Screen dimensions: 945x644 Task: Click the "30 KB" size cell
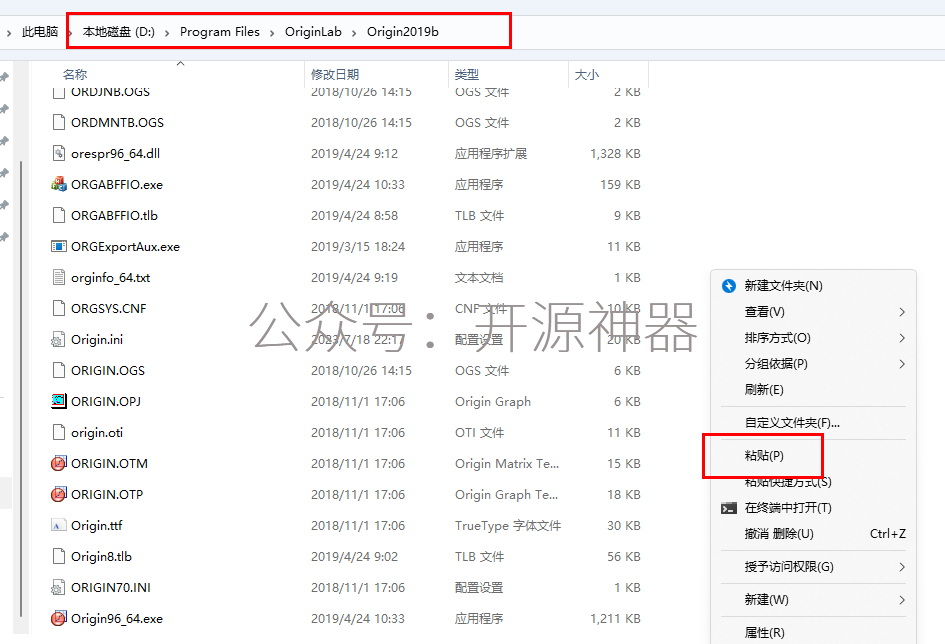coord(624,526)
